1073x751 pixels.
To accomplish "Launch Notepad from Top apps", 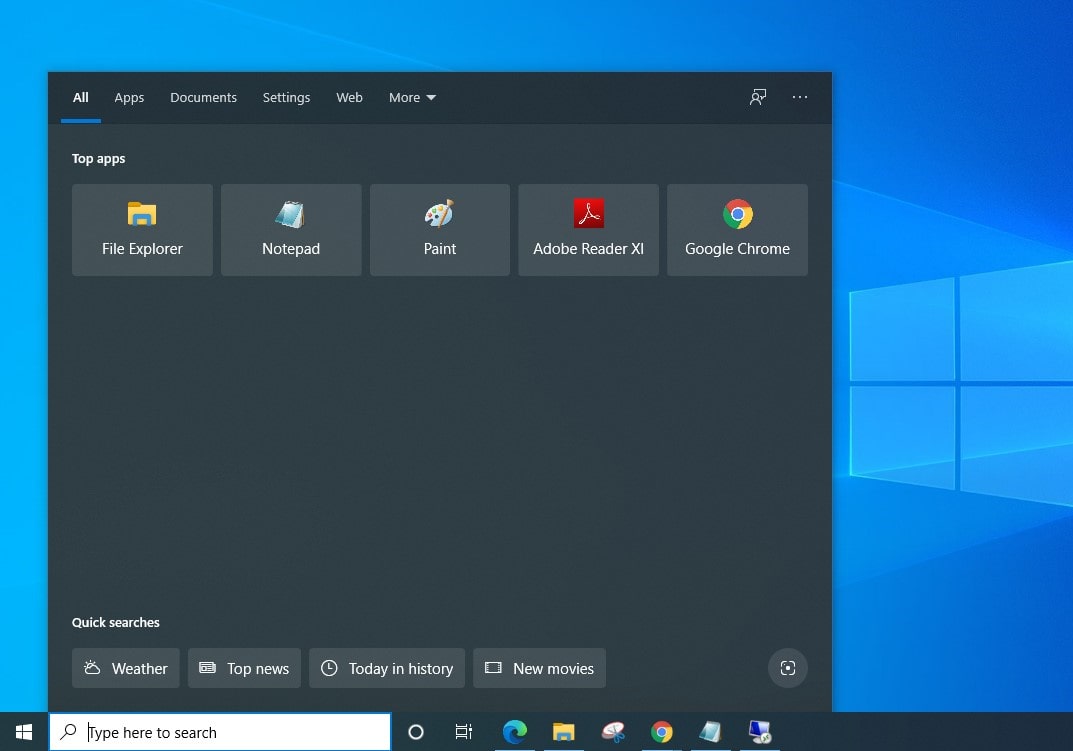I will click(x=290, y=229).
